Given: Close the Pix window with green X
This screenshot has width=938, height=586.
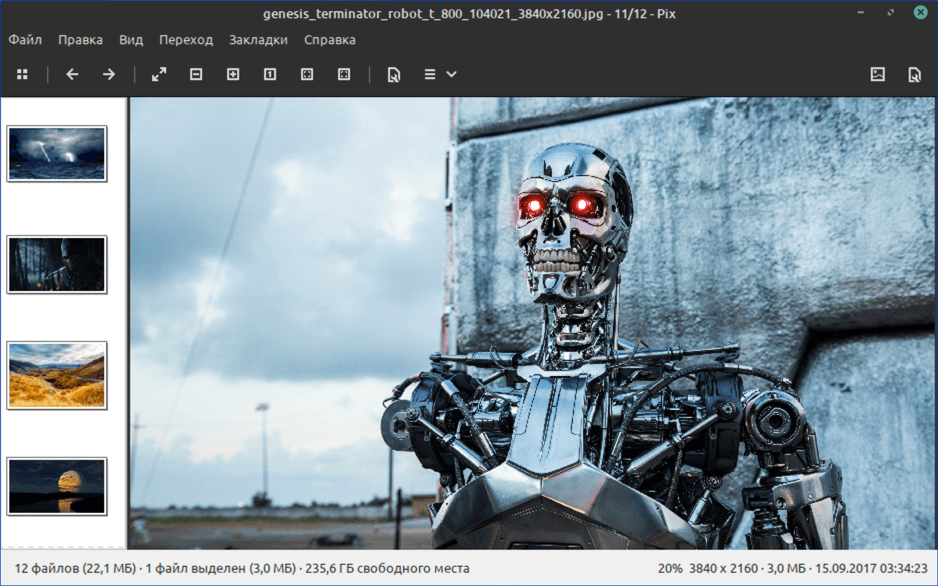Looking at the screenshot, I should (x=921, y=12).
